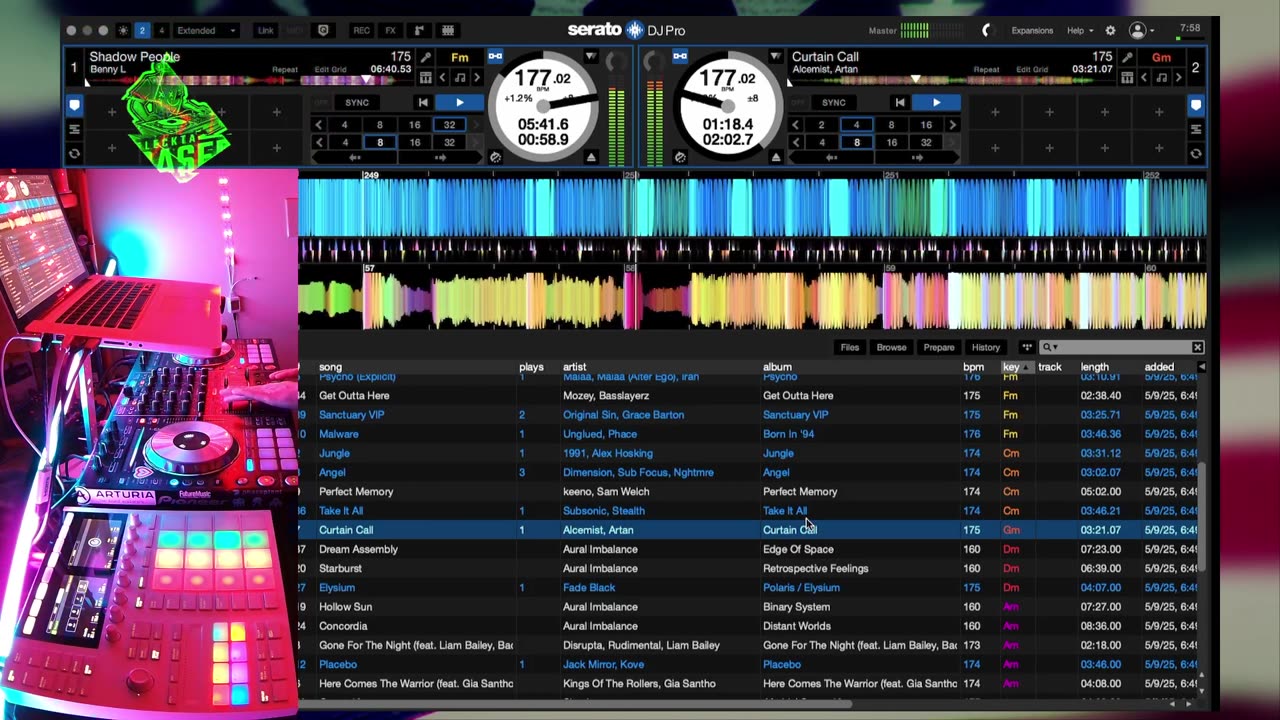Image resolution: width=1280 pixels, height=720 pixels.
Task: Shift deck 2 key up arrow
Action: click(1178, 77)
